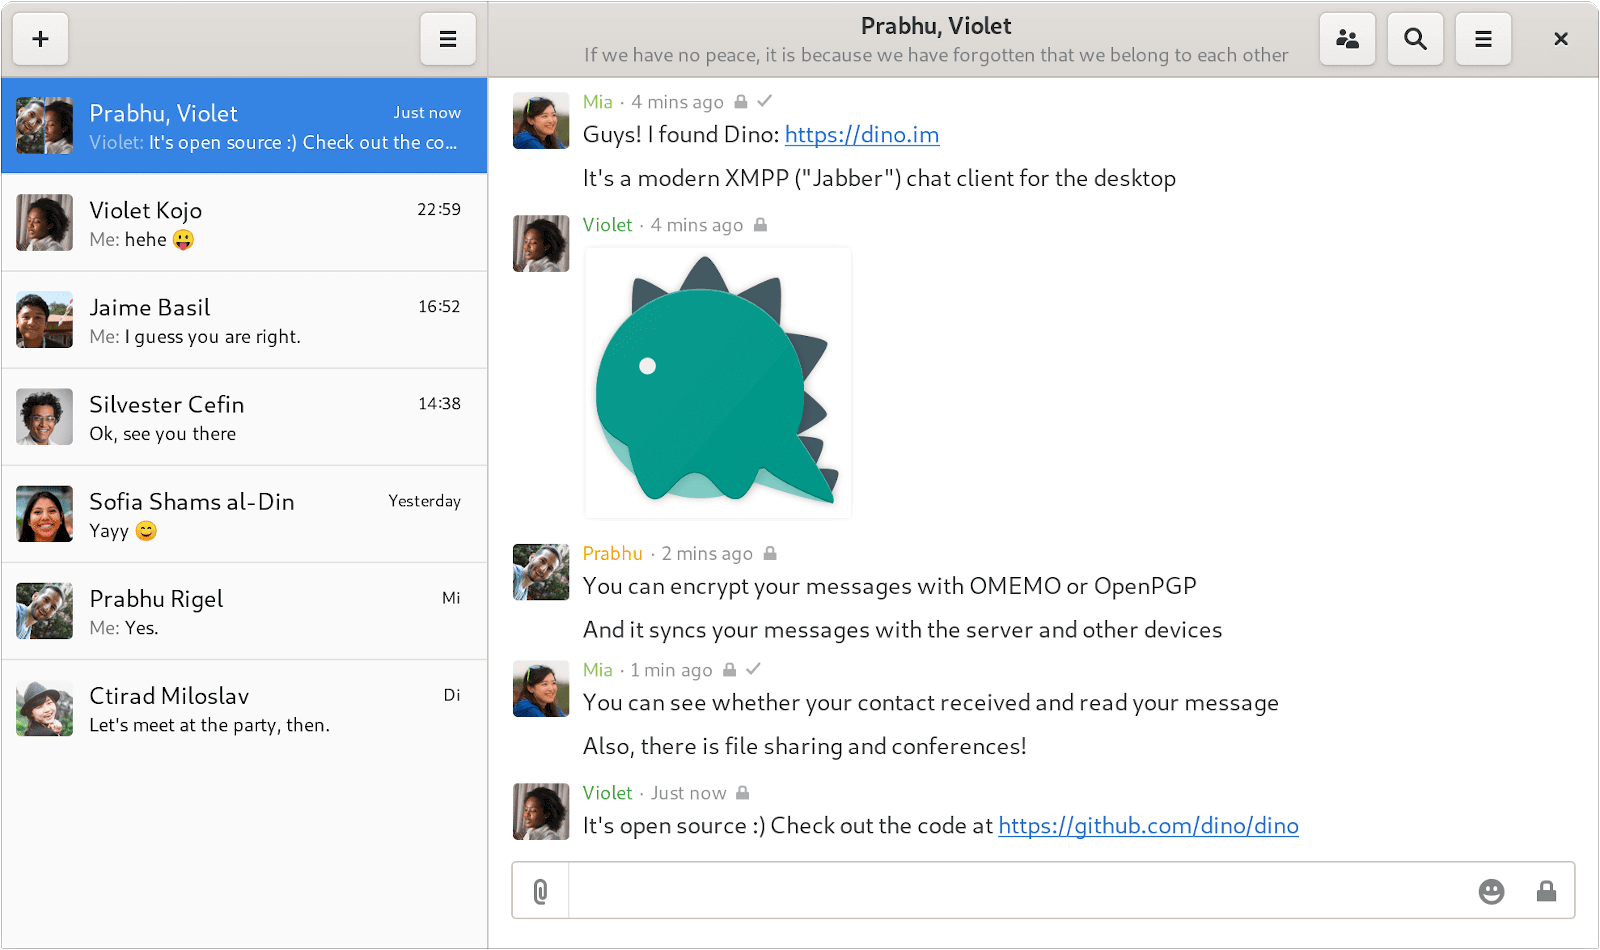Open the github.com/dino/dino link

point(1148,826)
